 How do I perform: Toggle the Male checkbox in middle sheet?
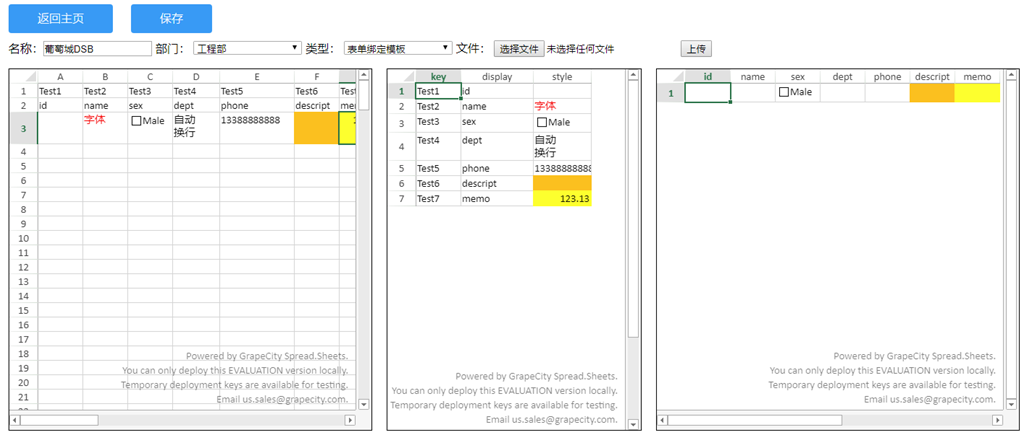coord(542,122)
